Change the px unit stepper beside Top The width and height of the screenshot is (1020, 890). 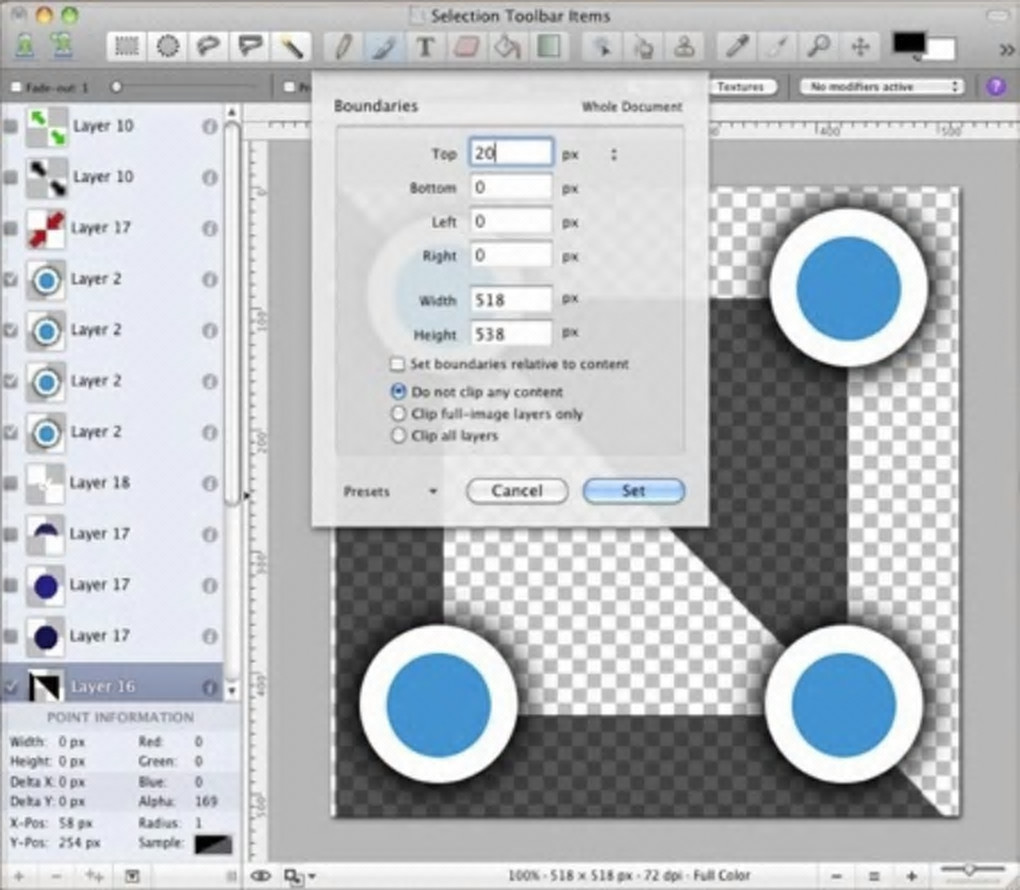613,154
